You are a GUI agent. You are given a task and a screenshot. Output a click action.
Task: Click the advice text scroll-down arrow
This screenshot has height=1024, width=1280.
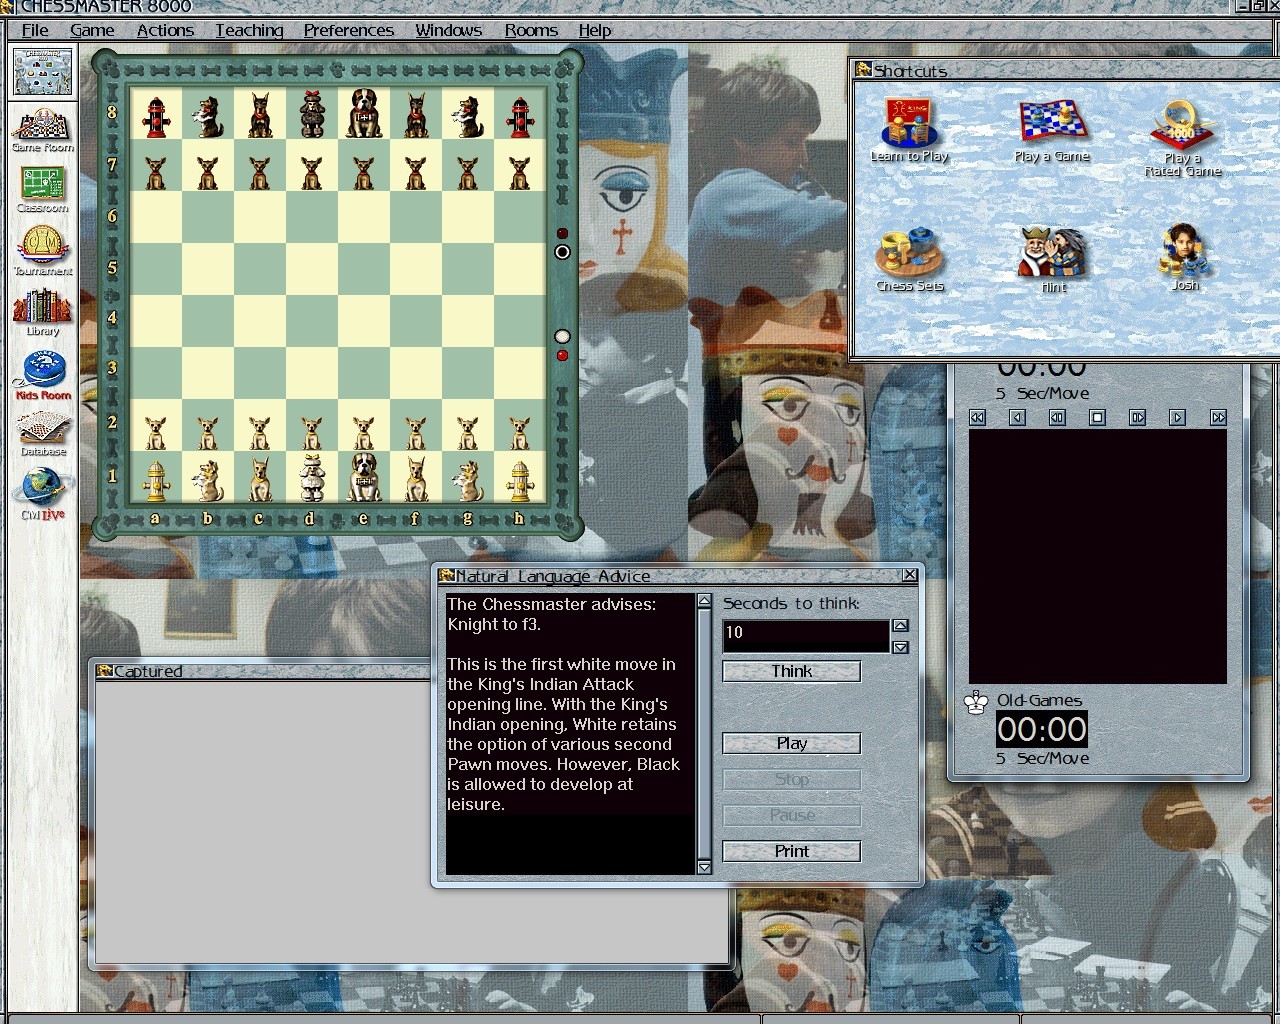coord(704,867)
